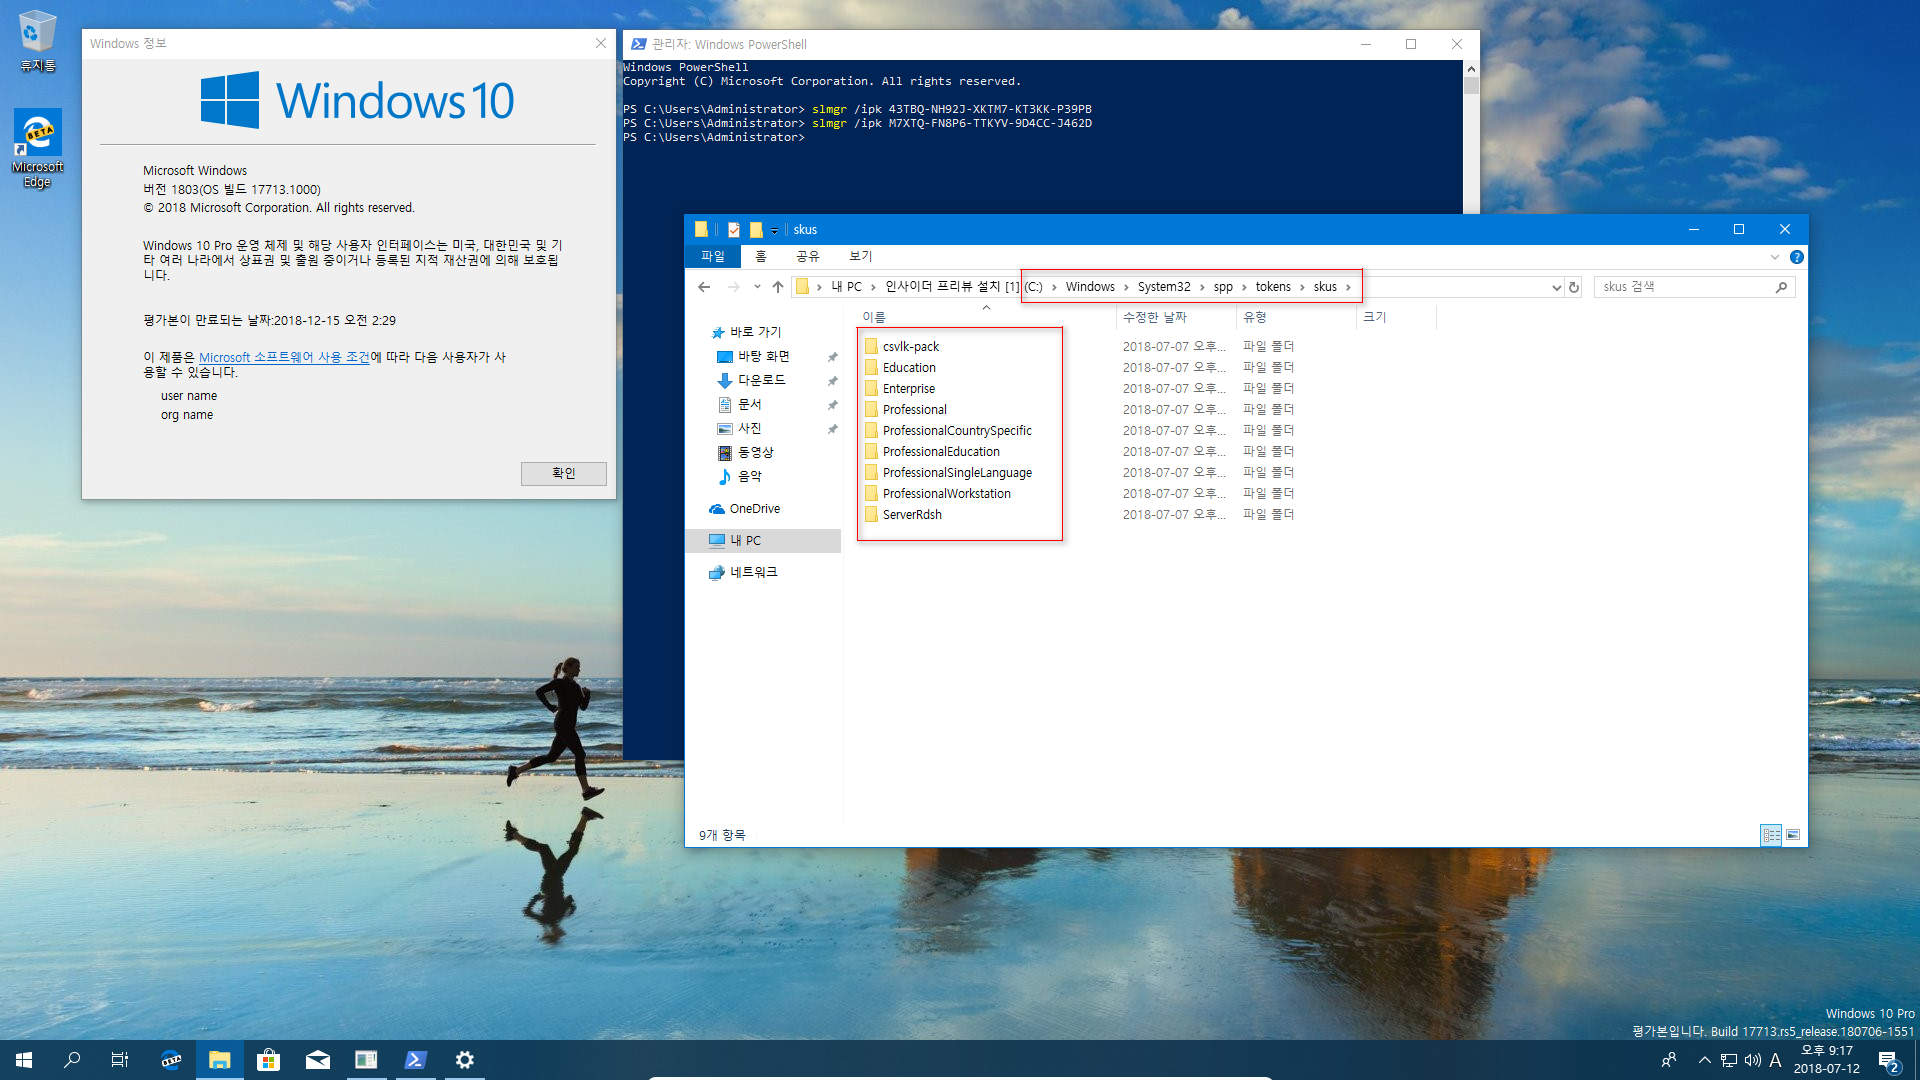
Task: Switch to details view layout icon
Action: 1771,835
